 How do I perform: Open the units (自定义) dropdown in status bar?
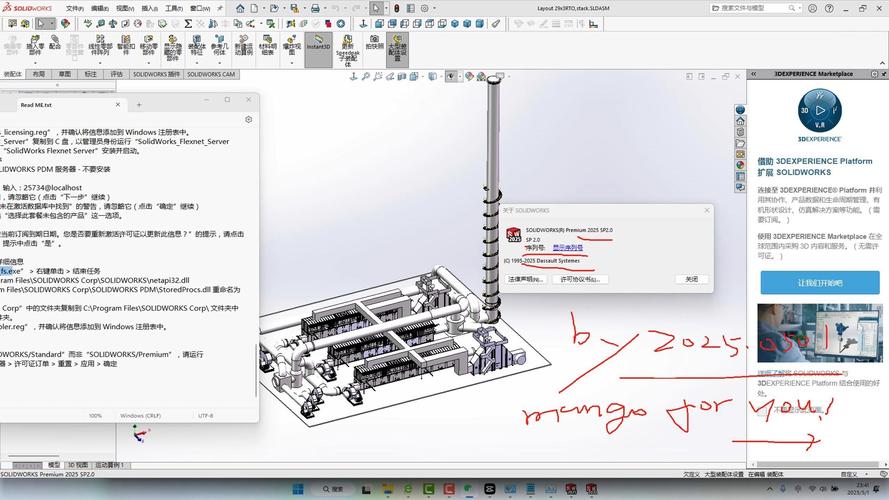pyautogui.click(x=866, y=474)
